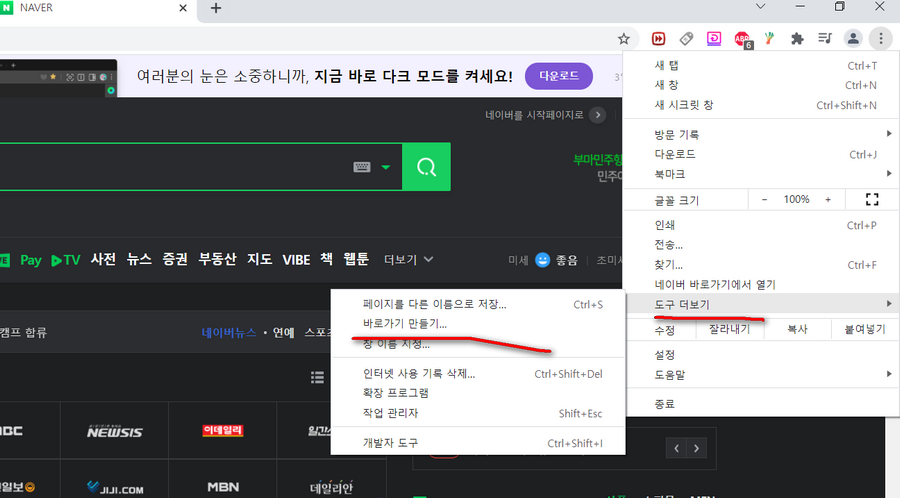900x498 pixels.
Task: Open the 부동산 navigation link
Action: click(217, 259)
